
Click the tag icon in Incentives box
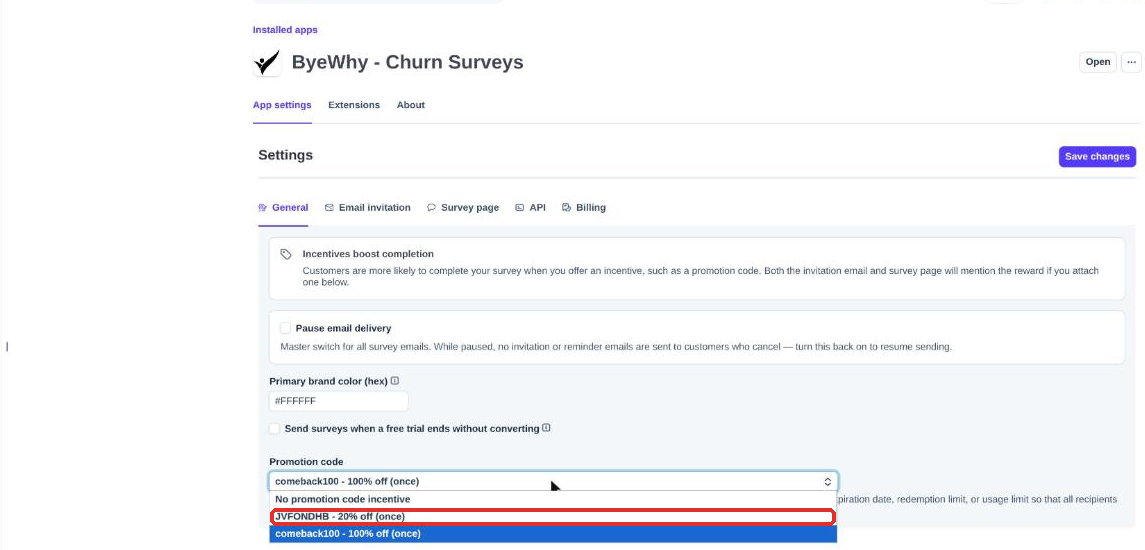click(x=286, y=254)
